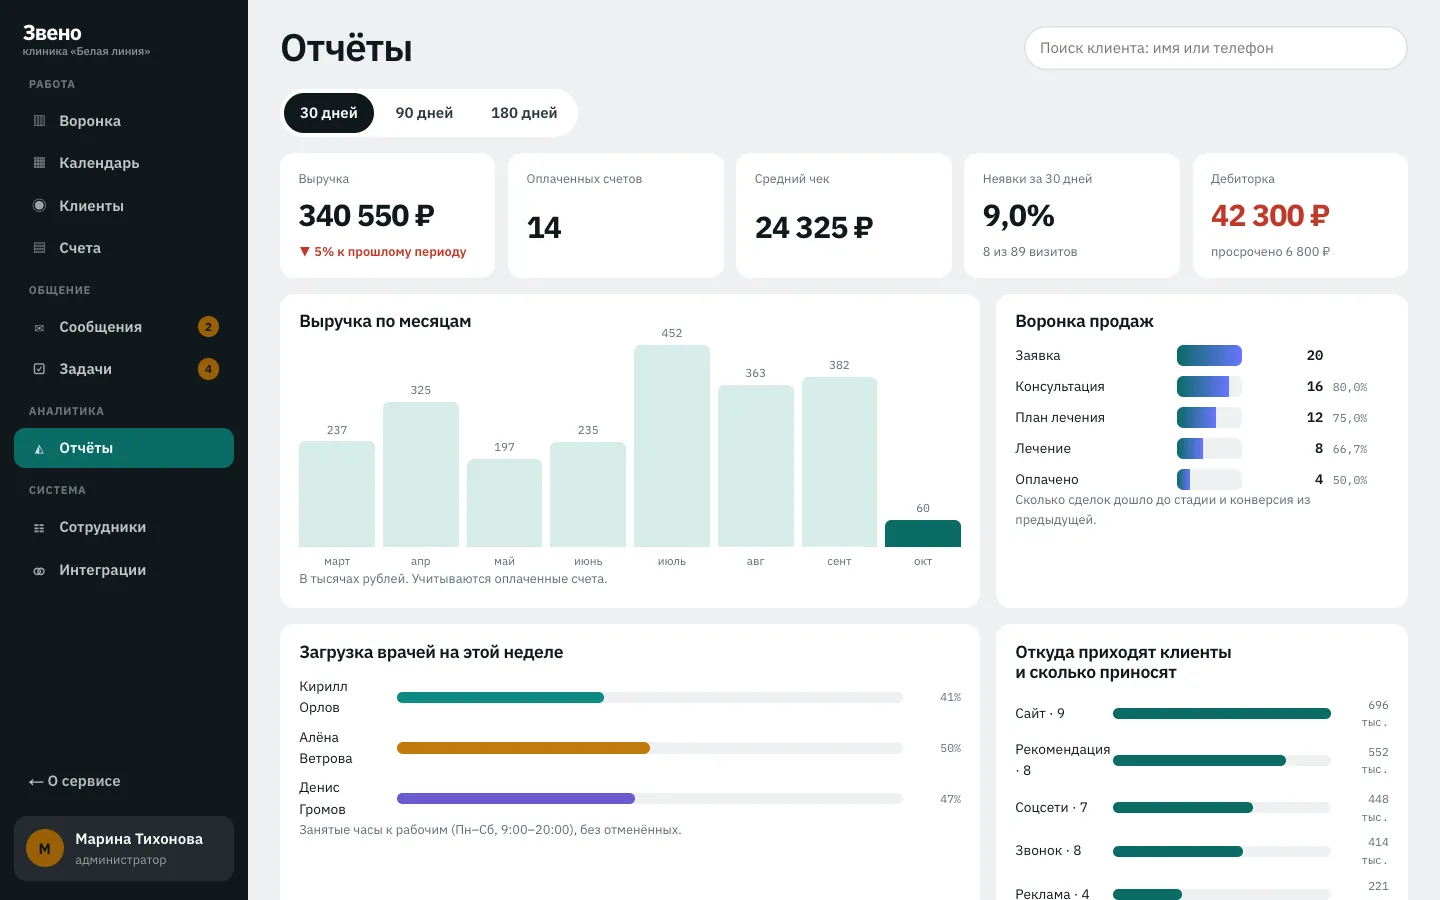Click the О сервисе link
Viewport: 1440px width, 900px height.
[74, 781]
